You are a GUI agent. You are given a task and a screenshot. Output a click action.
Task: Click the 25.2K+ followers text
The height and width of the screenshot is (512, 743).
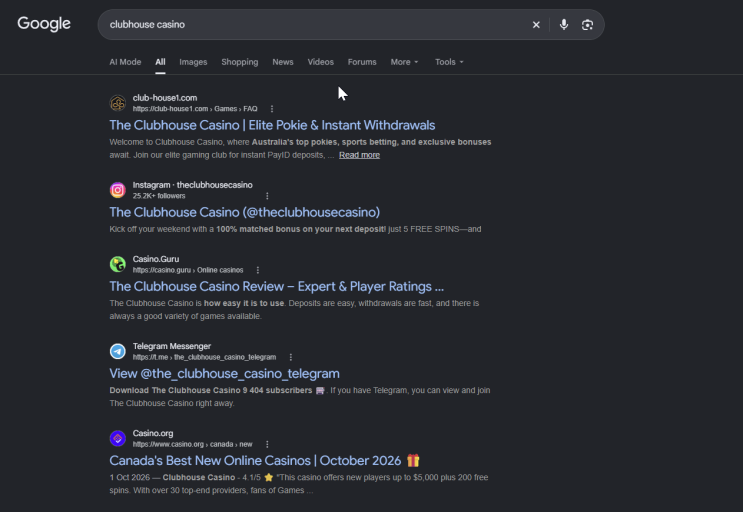click(x=159, y=196)
